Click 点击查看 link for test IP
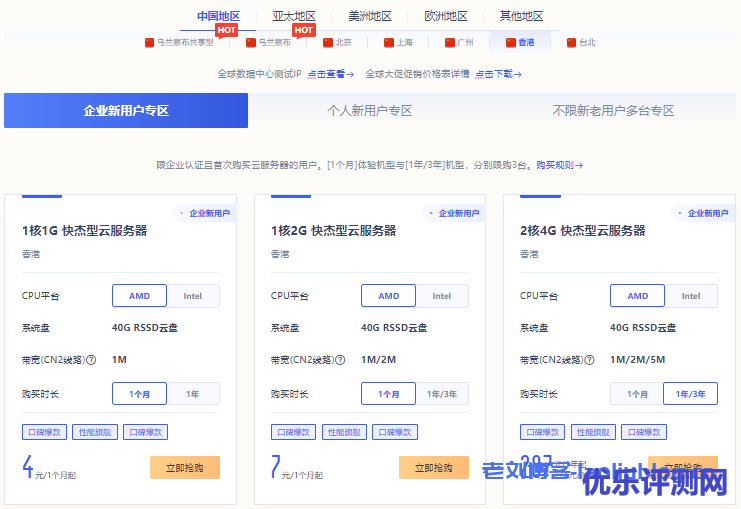 [330, 74]
